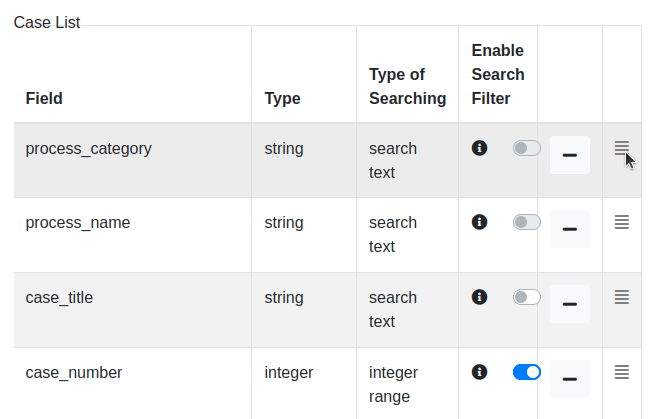Screen dimensions: 656x419
Task: Turn on search filter for case_title
Action: [x=526, y=297]
